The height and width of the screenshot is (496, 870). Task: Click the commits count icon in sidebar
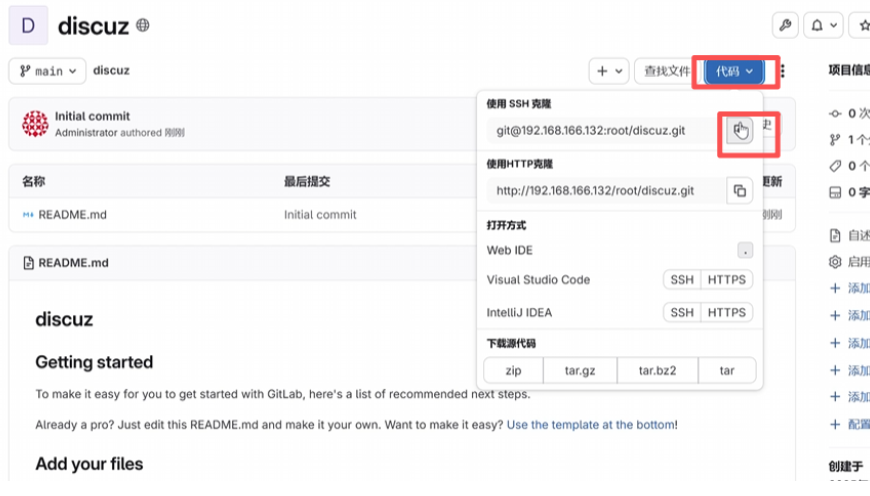835,113
